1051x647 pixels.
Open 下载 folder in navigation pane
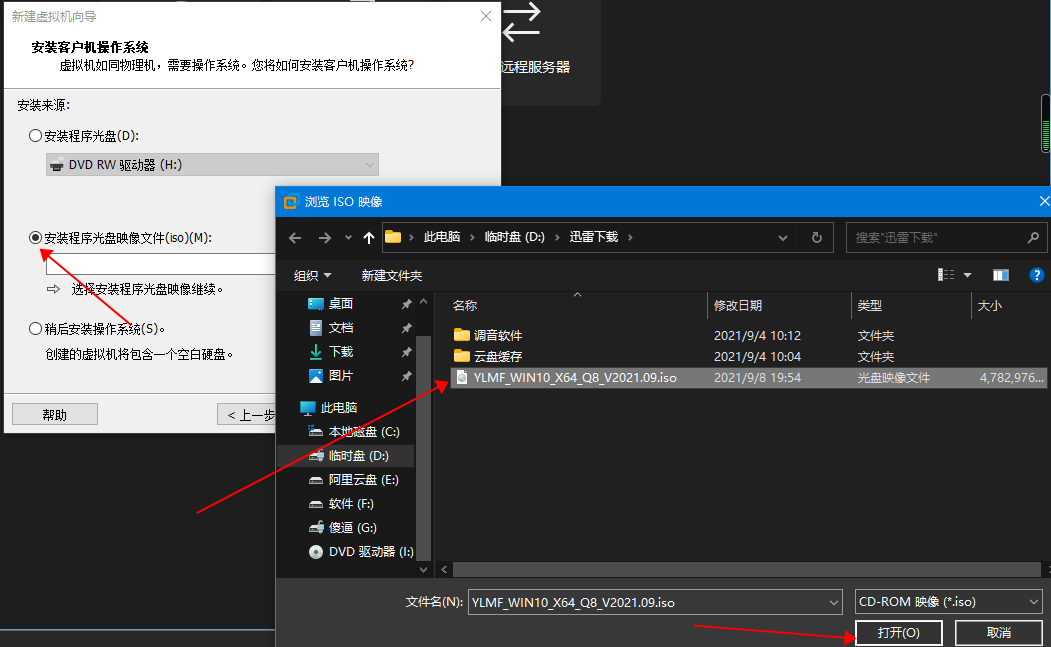tap(341, 352)
